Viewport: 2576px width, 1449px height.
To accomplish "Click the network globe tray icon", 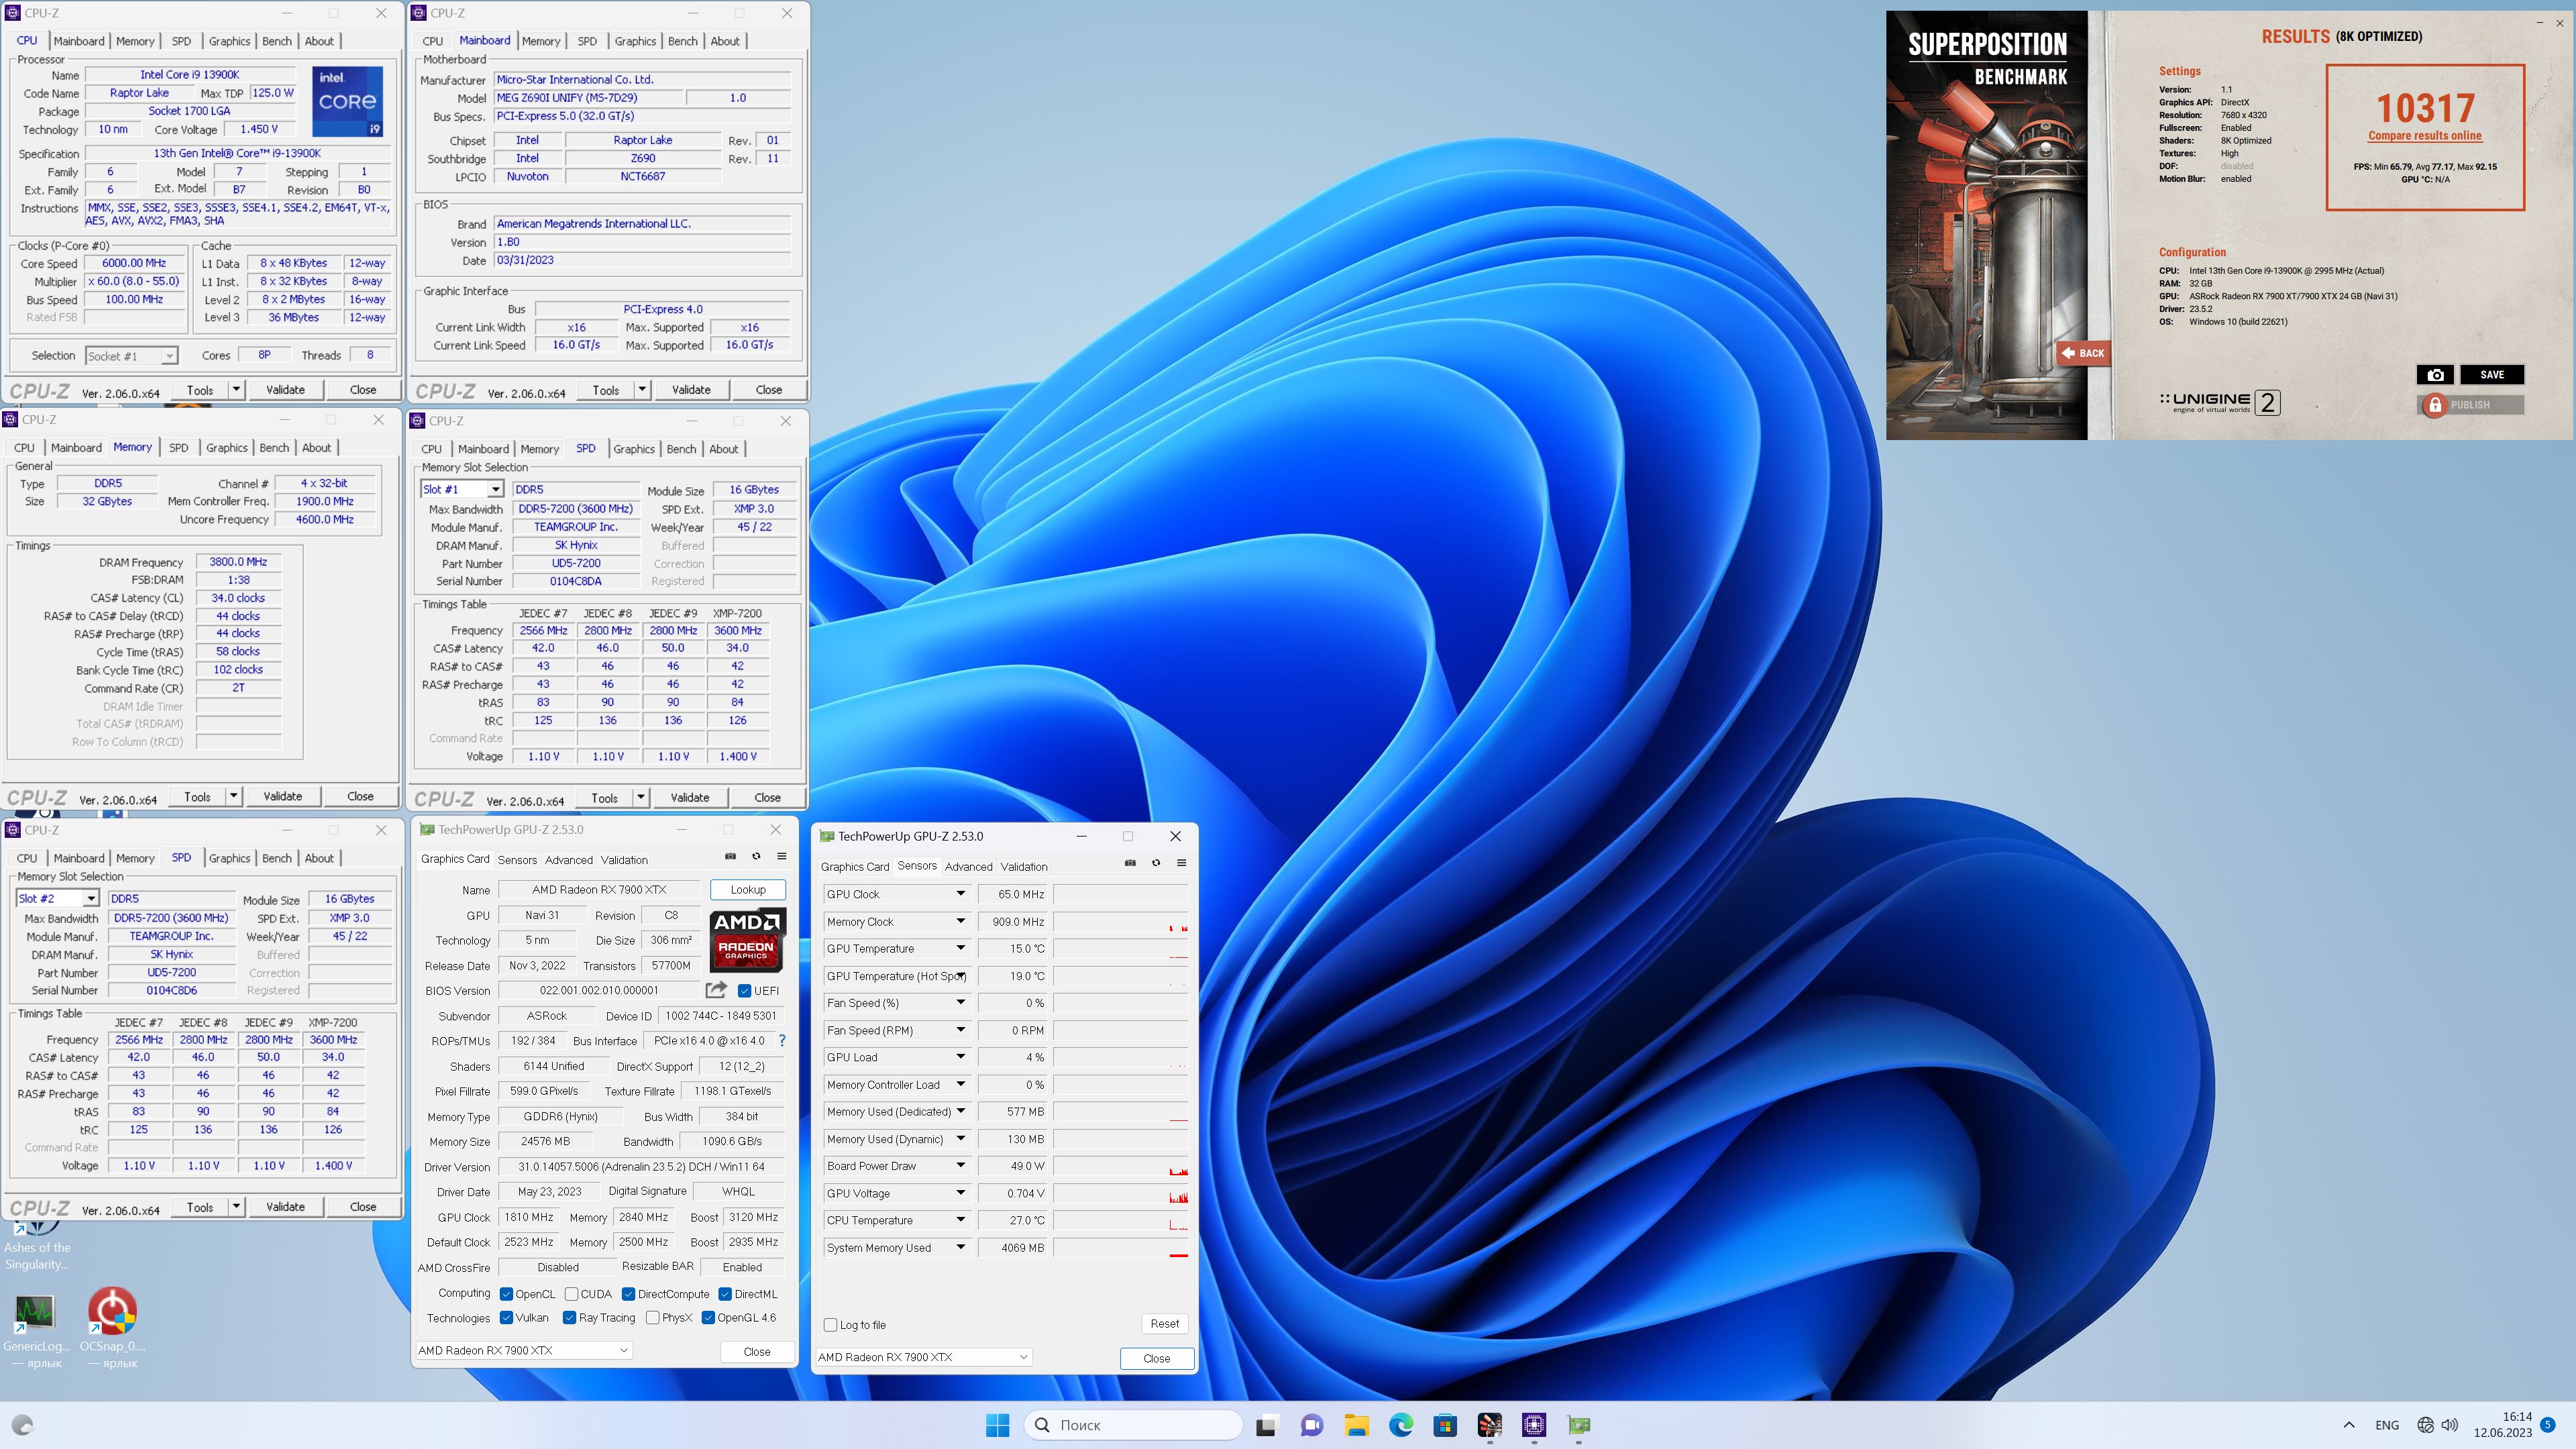I will (x=2425, y=1425).
